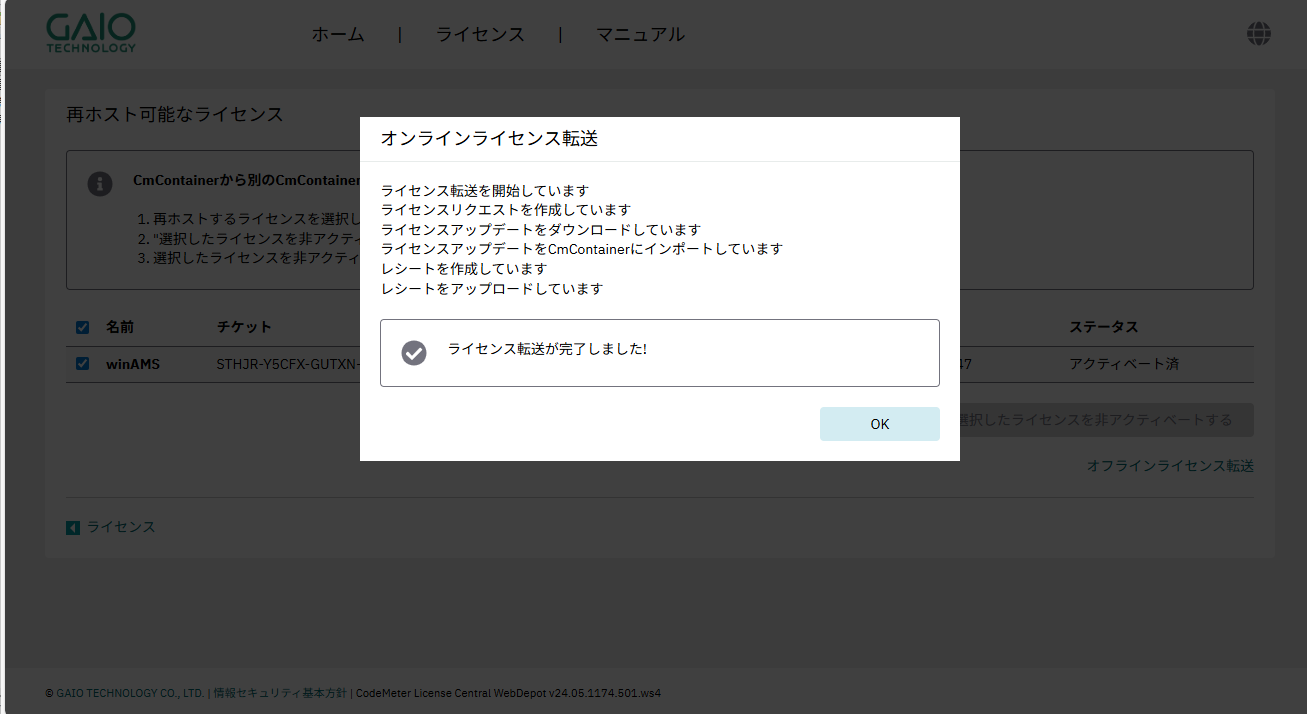Click the GAIO Technology logo
Screen dimensions: 1307x714
[91, 34]
